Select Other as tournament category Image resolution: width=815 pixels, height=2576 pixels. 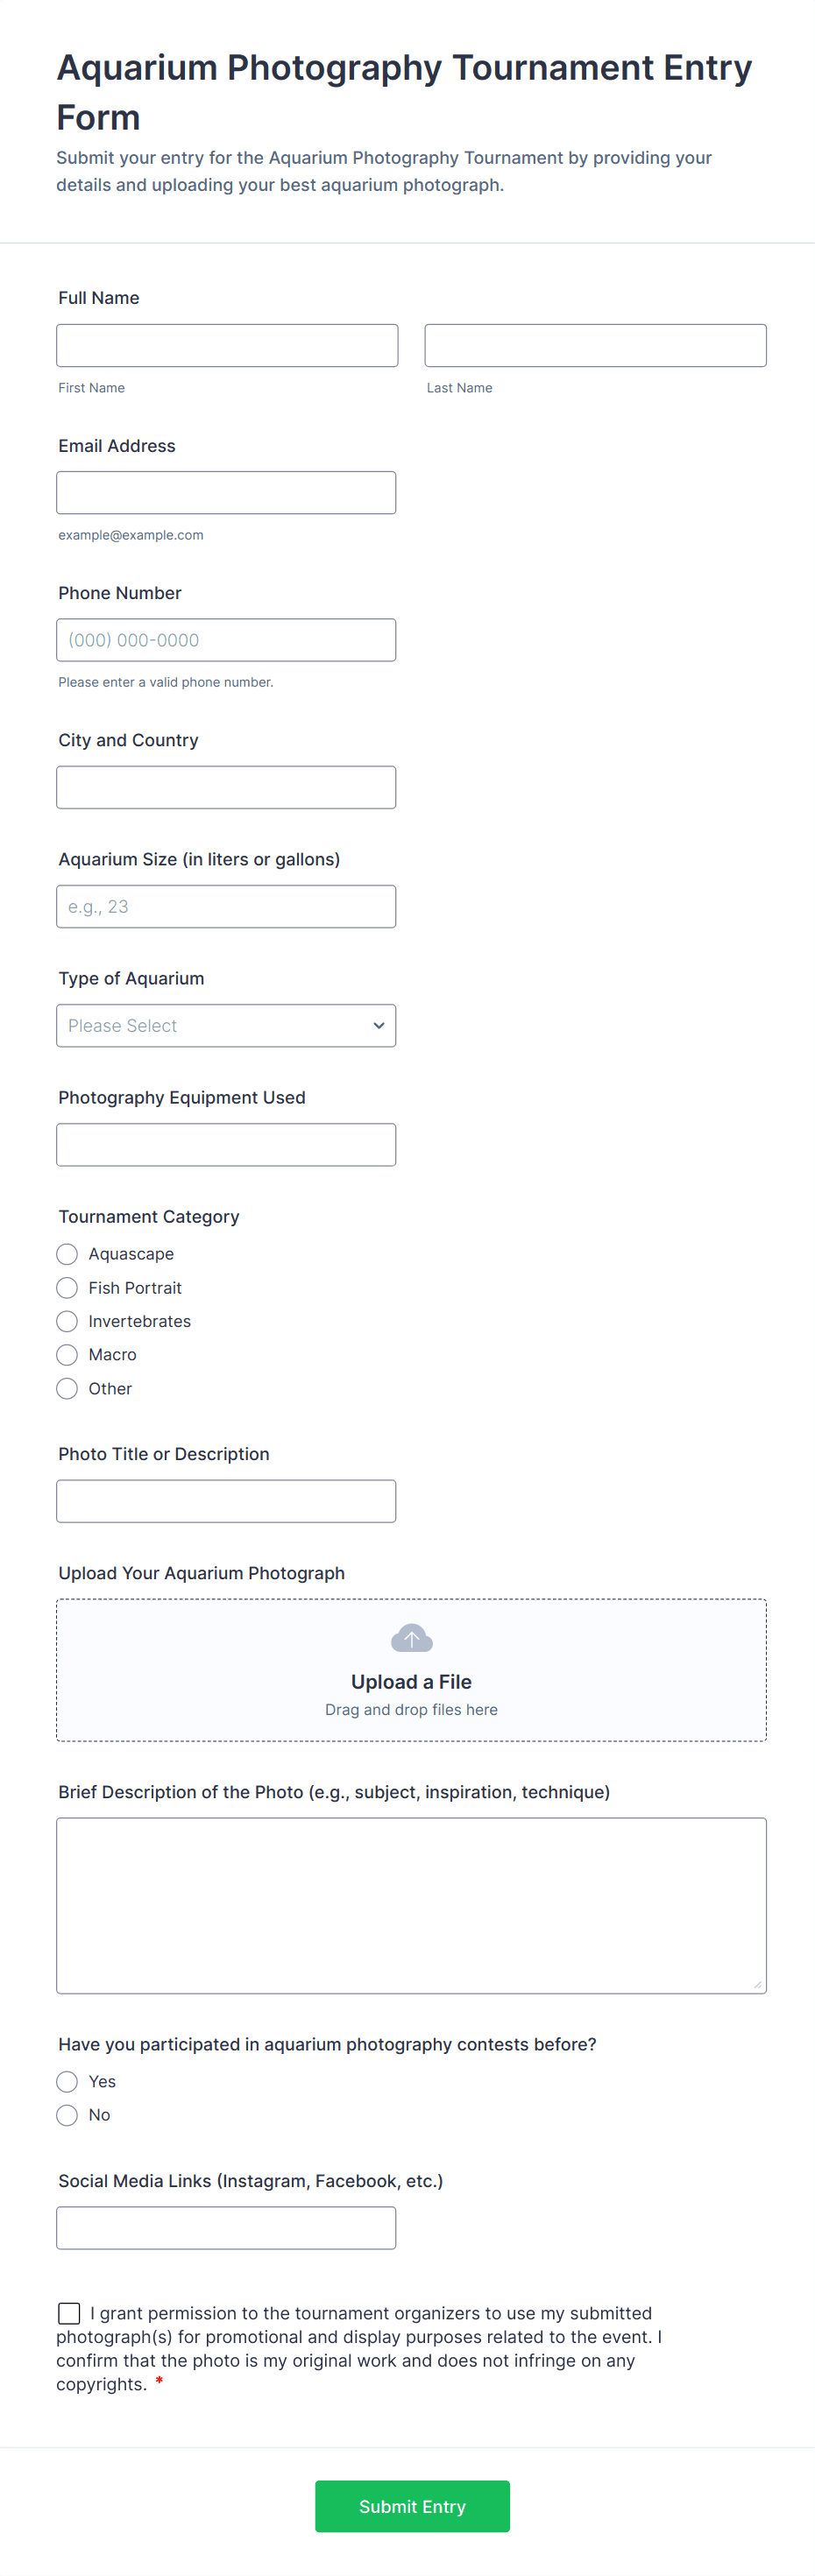point(67,1388)
